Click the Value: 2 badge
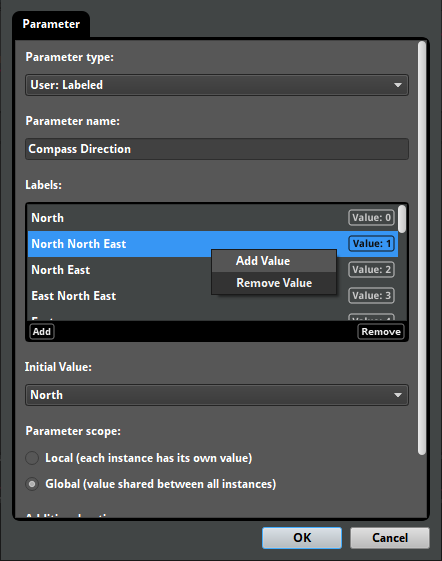 click(x=371, y=270)
